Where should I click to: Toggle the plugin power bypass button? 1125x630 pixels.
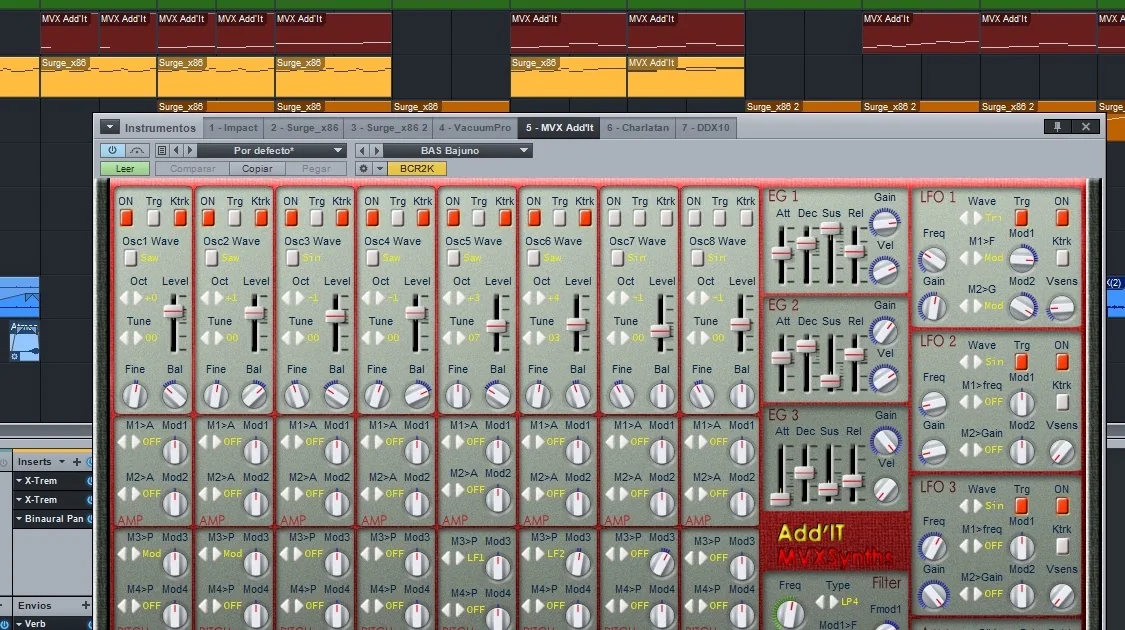point(112,150)
